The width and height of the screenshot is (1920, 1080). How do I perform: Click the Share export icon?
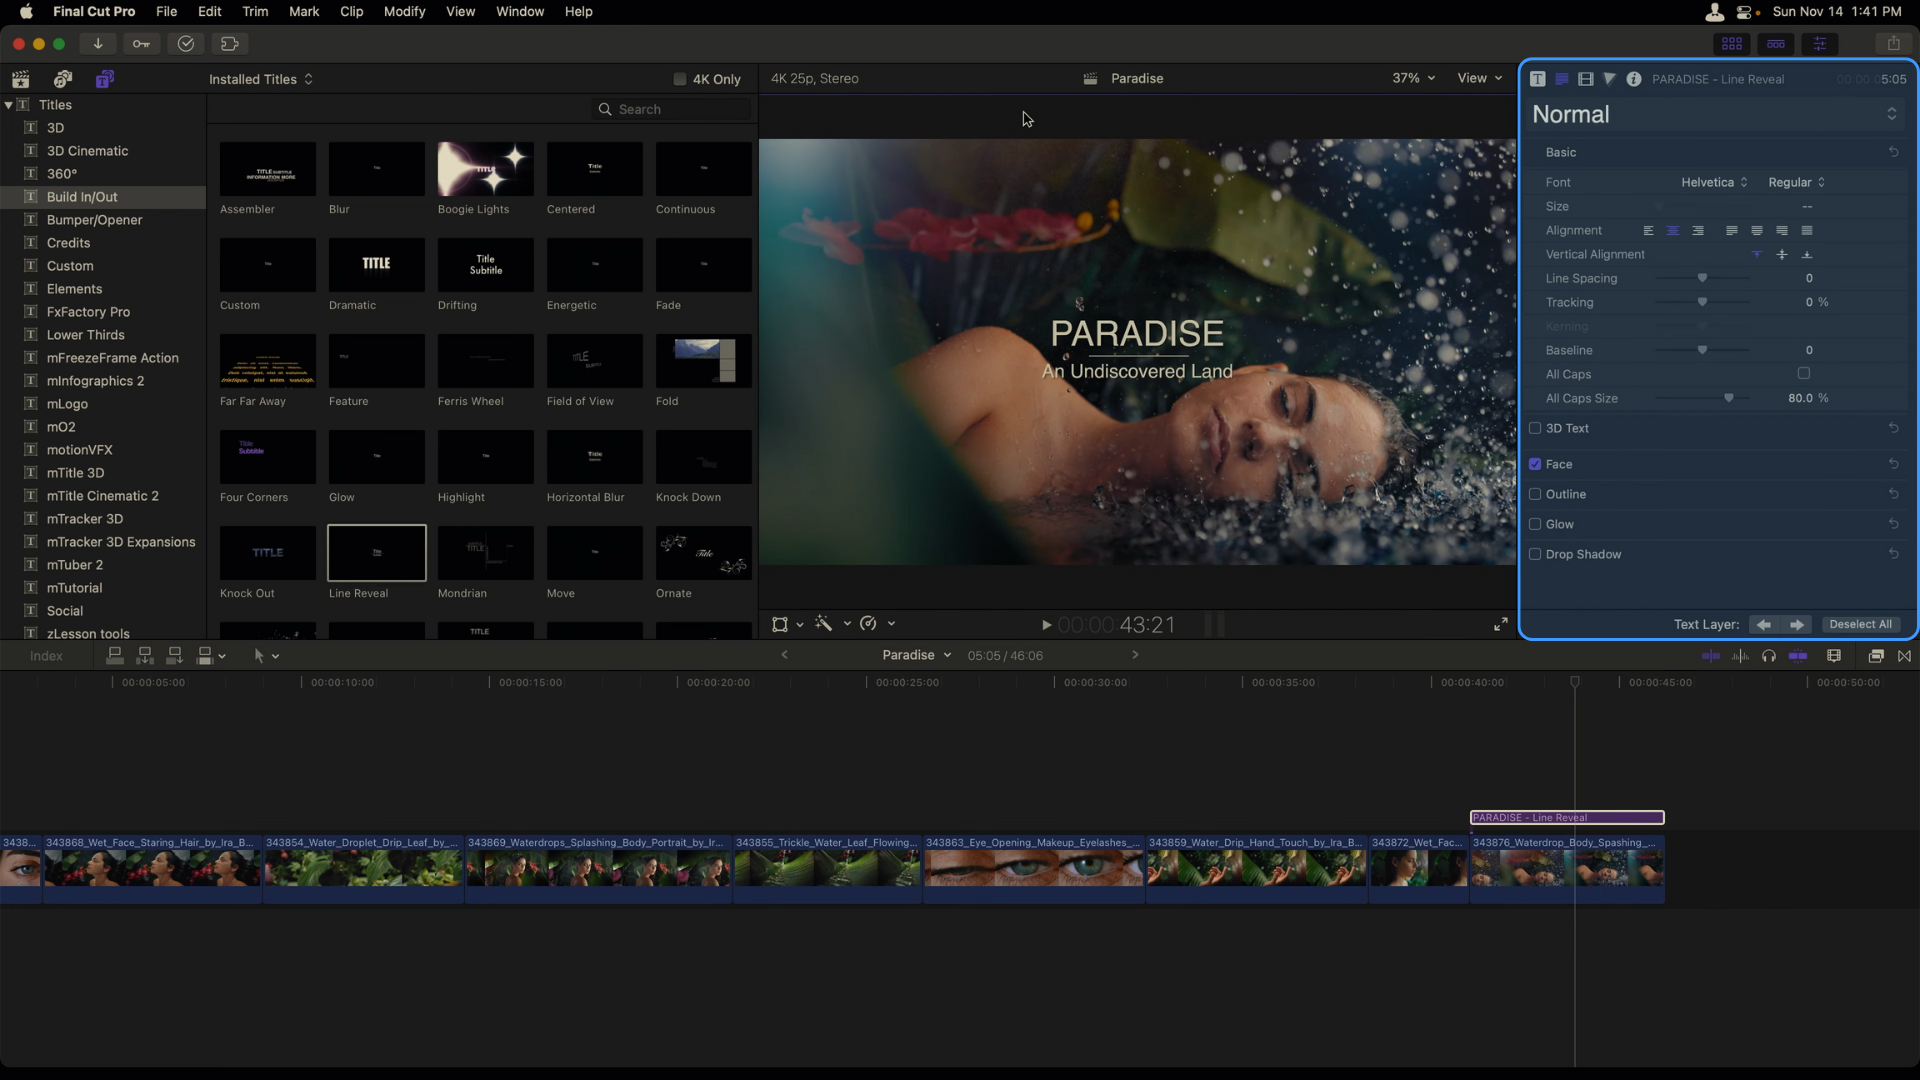pos(1893,44)
